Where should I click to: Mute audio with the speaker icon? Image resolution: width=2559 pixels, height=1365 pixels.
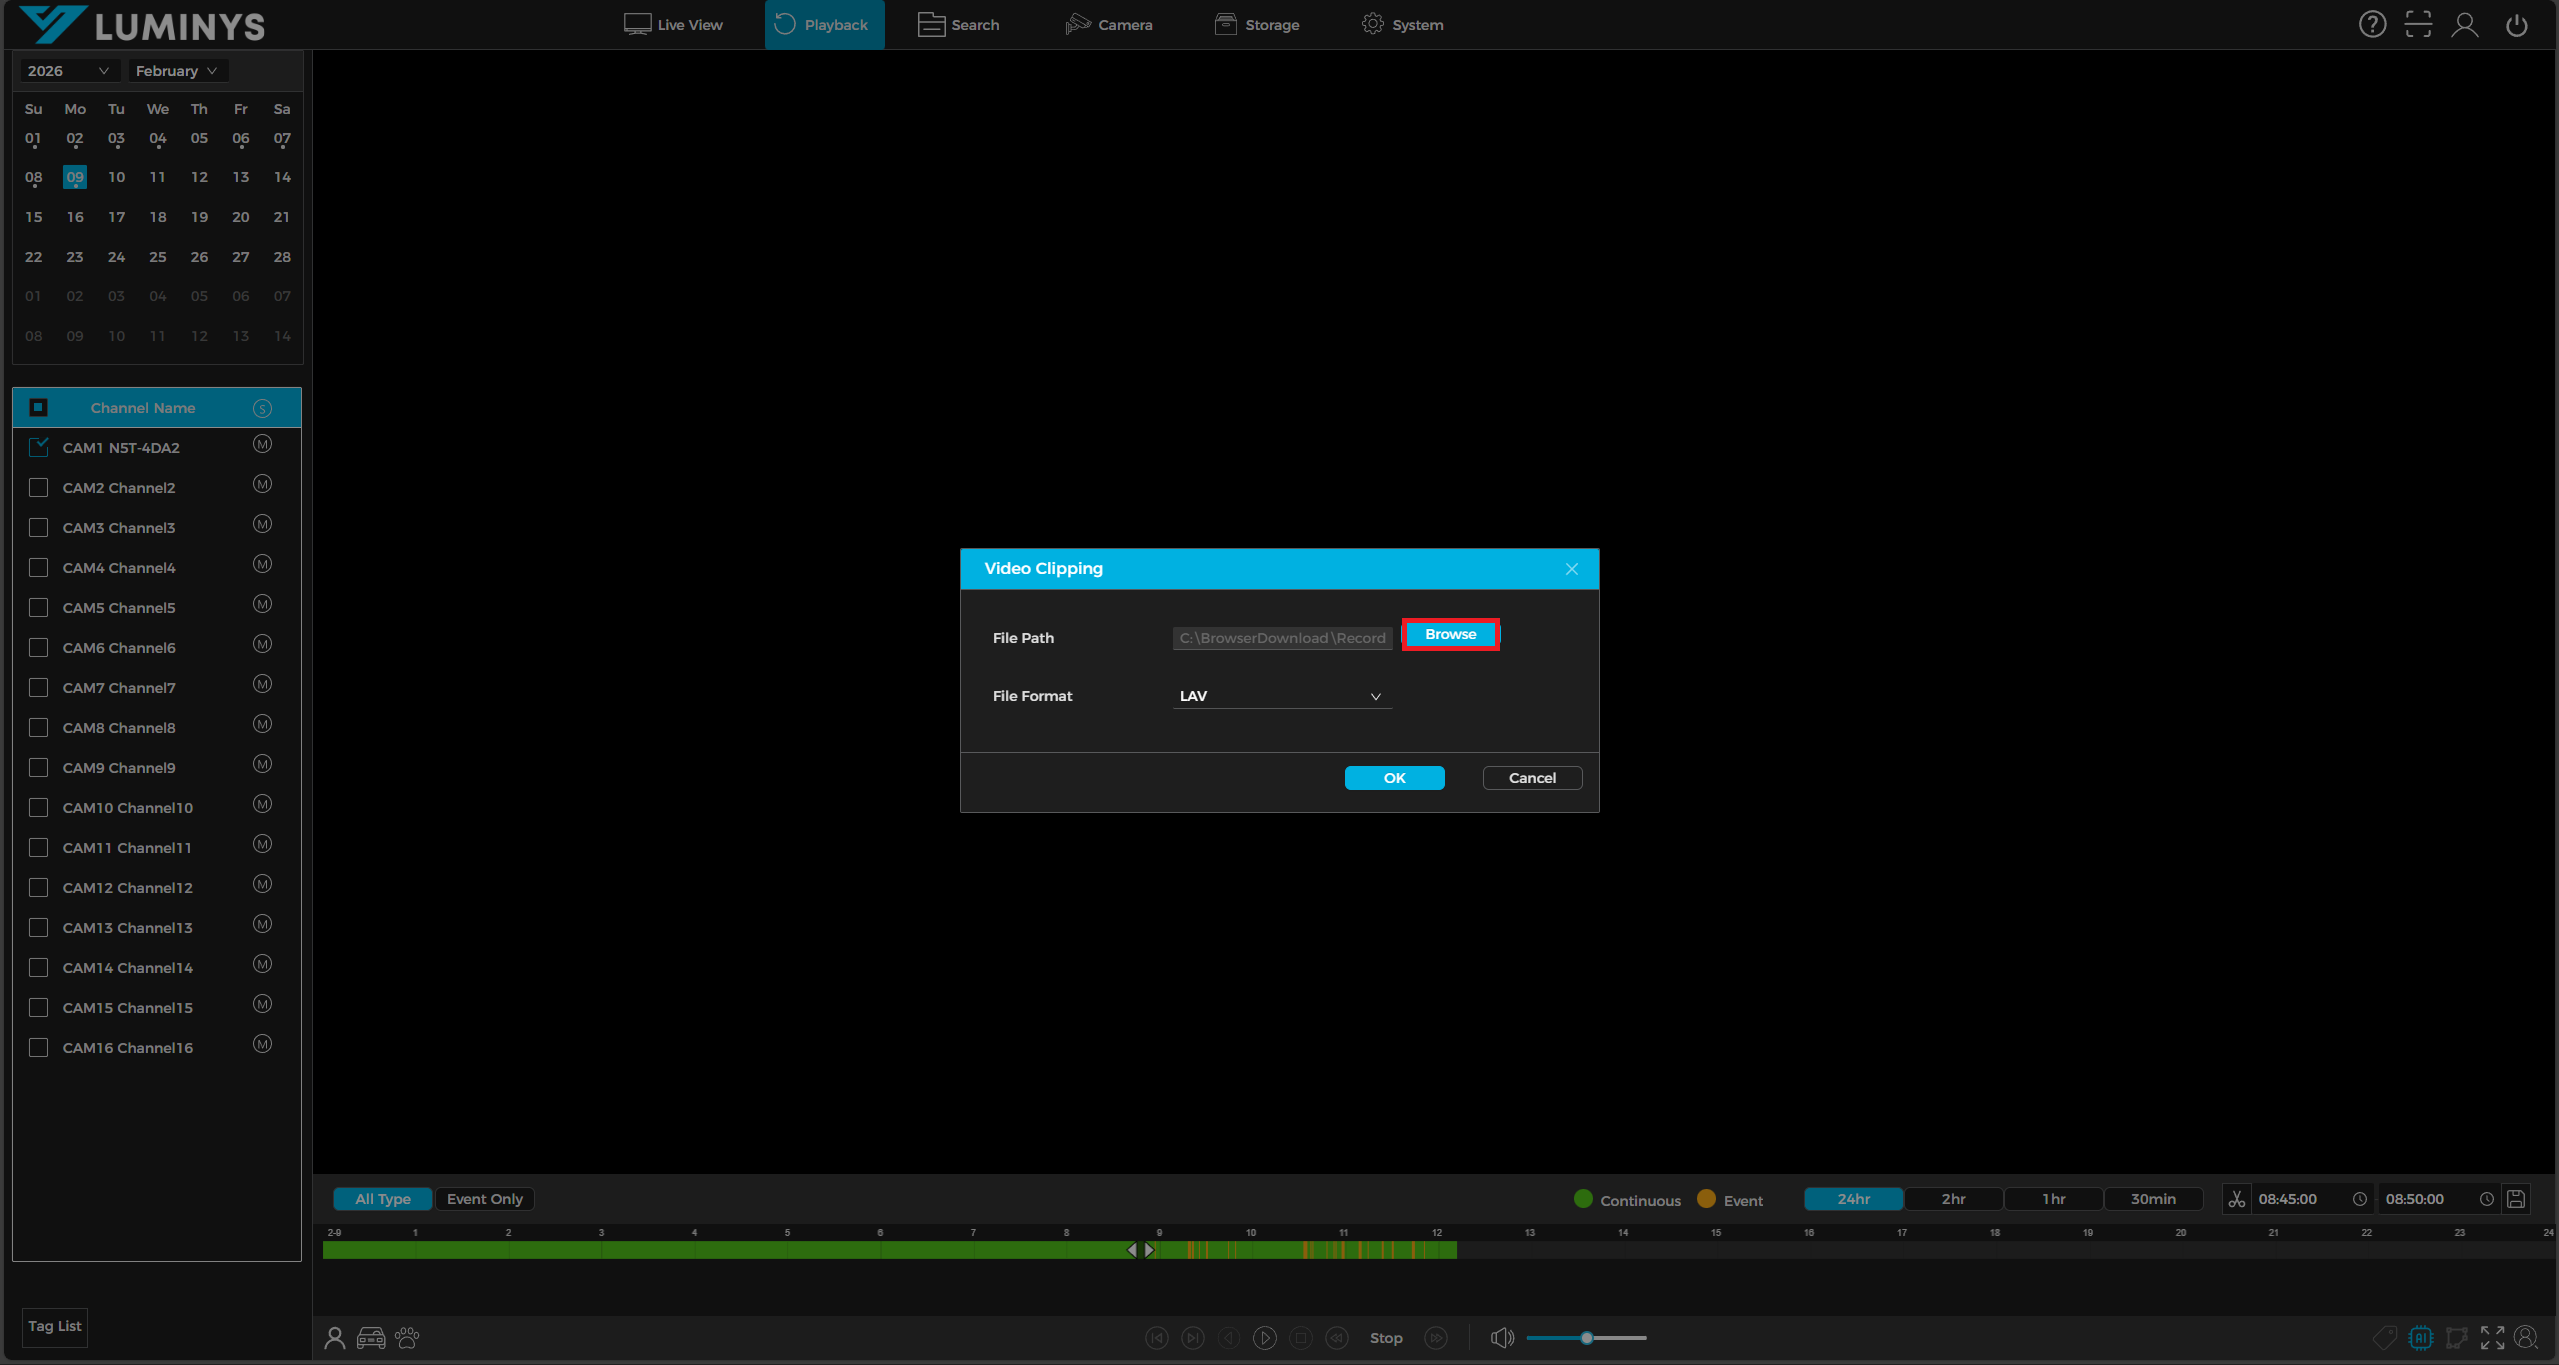tap(1502, 1338)
